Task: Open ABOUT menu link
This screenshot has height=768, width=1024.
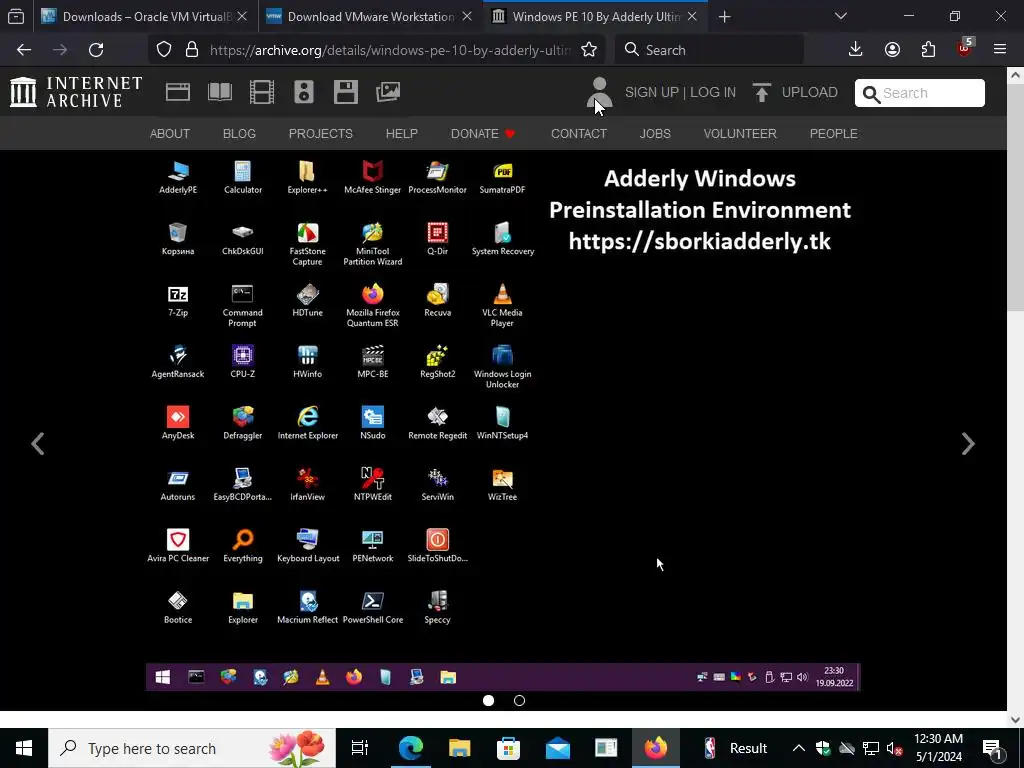Action: (170, 134)
